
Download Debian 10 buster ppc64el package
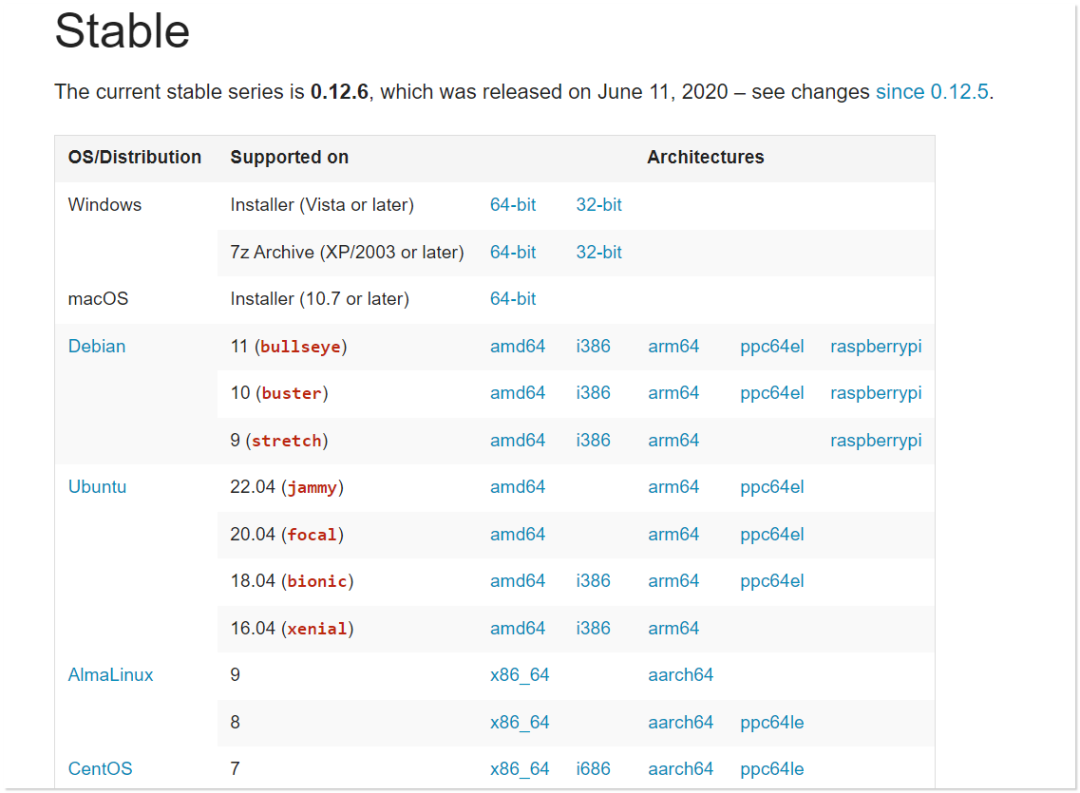[x=772, y=393]
